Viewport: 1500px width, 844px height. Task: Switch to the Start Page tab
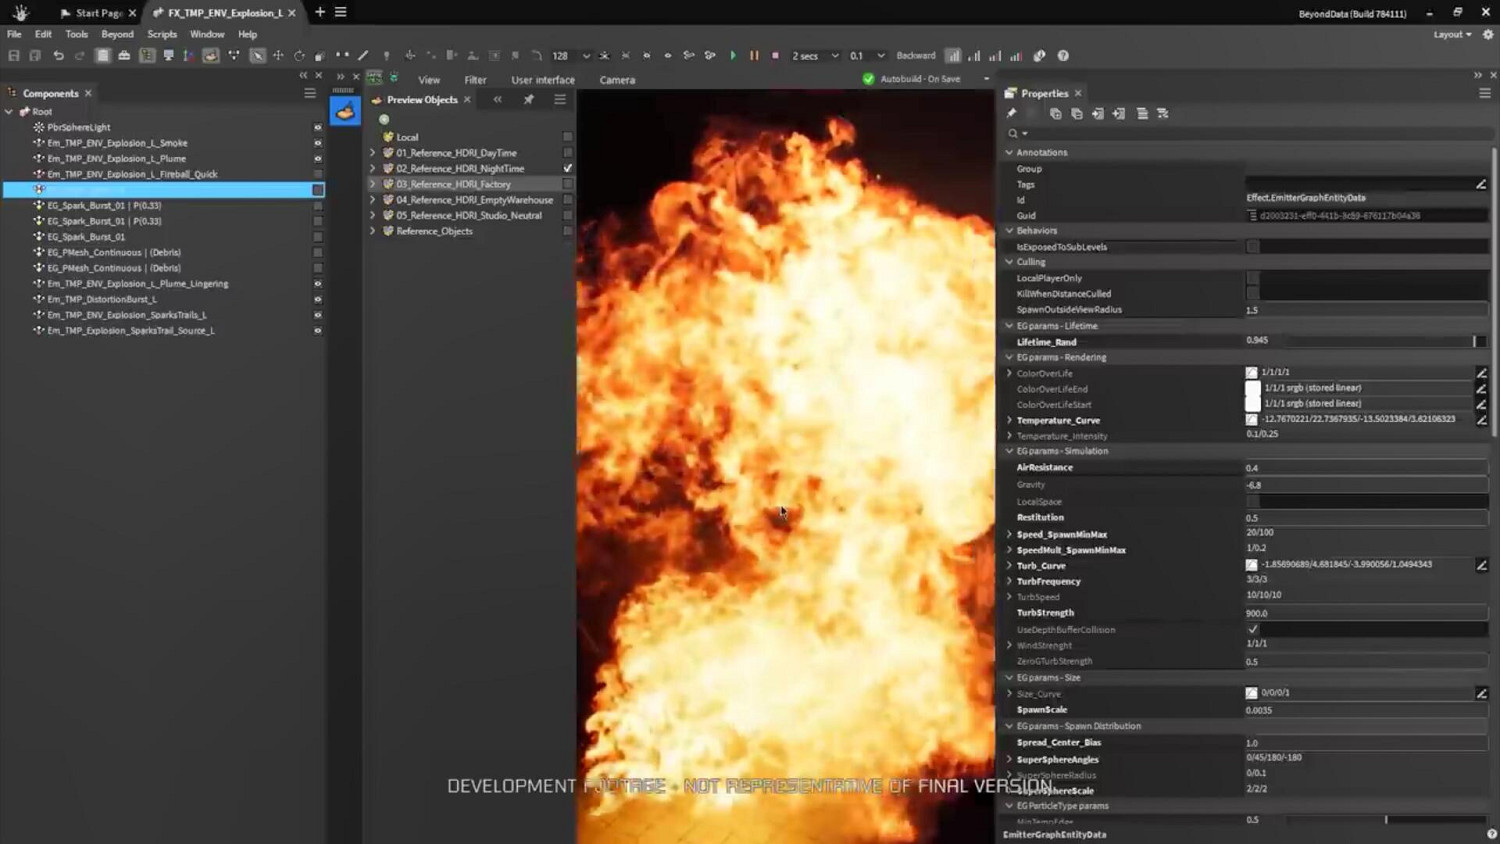pos(98,13)
